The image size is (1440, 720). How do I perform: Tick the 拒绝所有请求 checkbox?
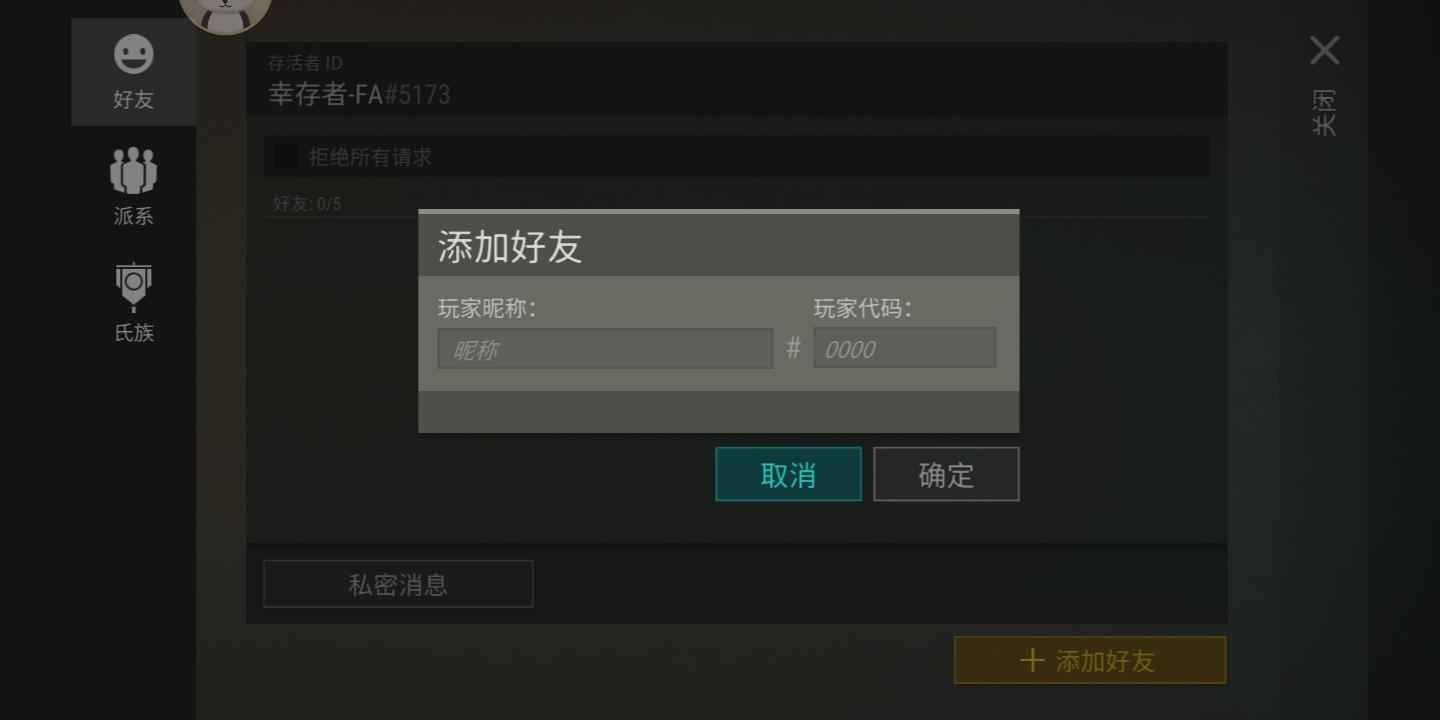tap(286, 156)
